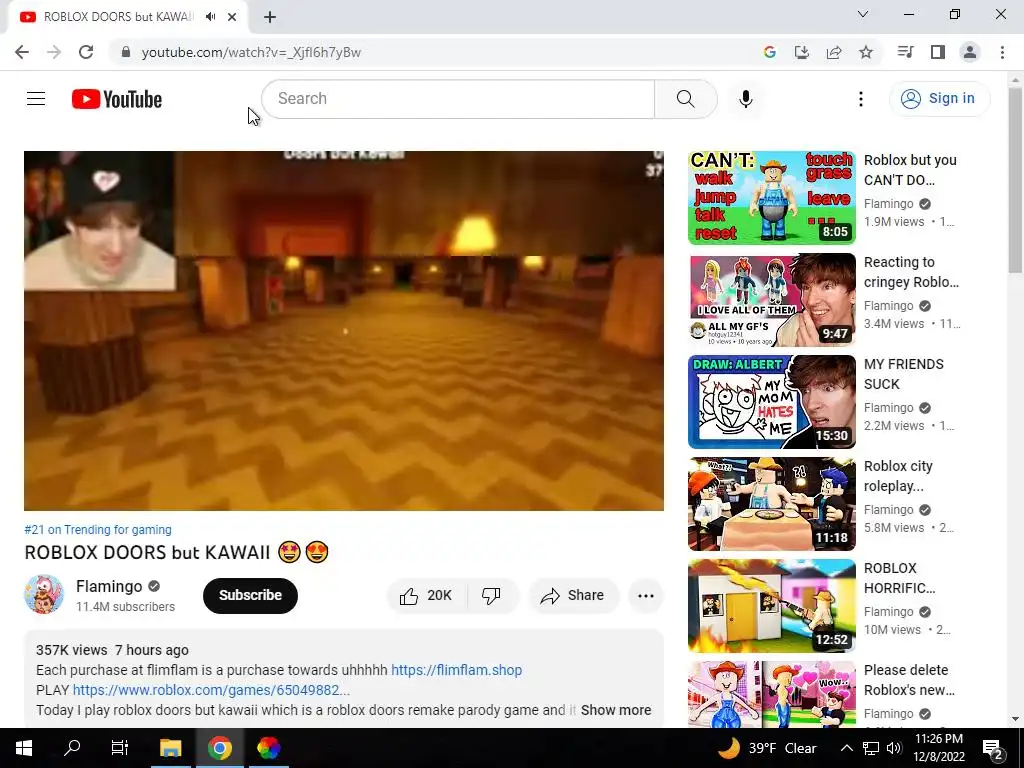
Task: Subscribe to Flamingo channel
Action: coord(250,596)
